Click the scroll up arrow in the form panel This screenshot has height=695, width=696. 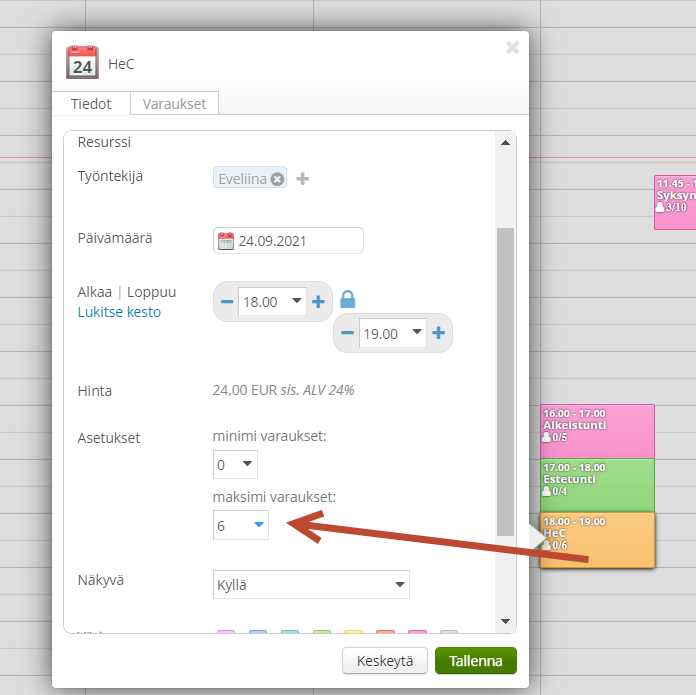click(x=505, y=143)
